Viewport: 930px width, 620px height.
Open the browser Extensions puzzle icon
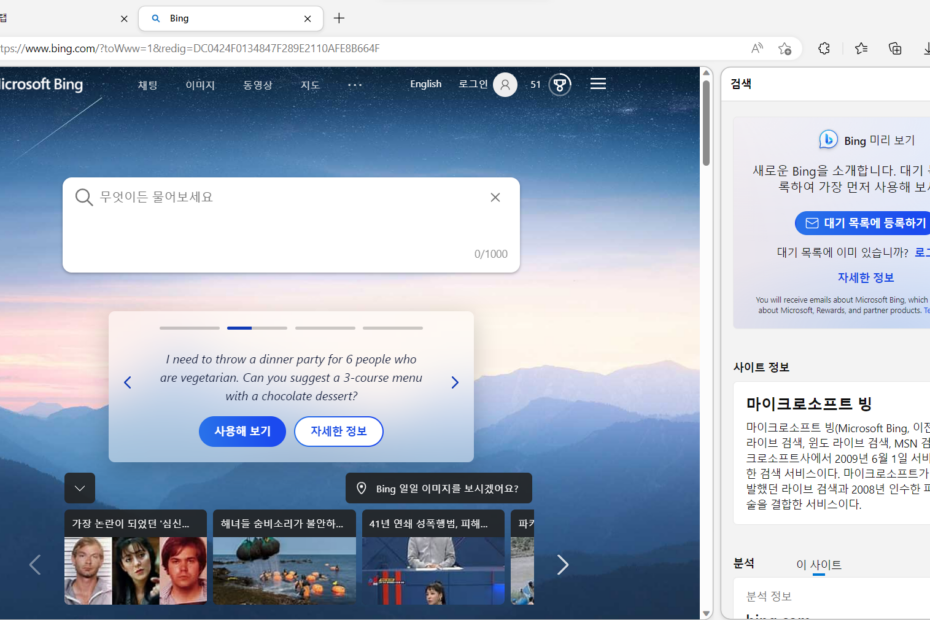point(824,49)
